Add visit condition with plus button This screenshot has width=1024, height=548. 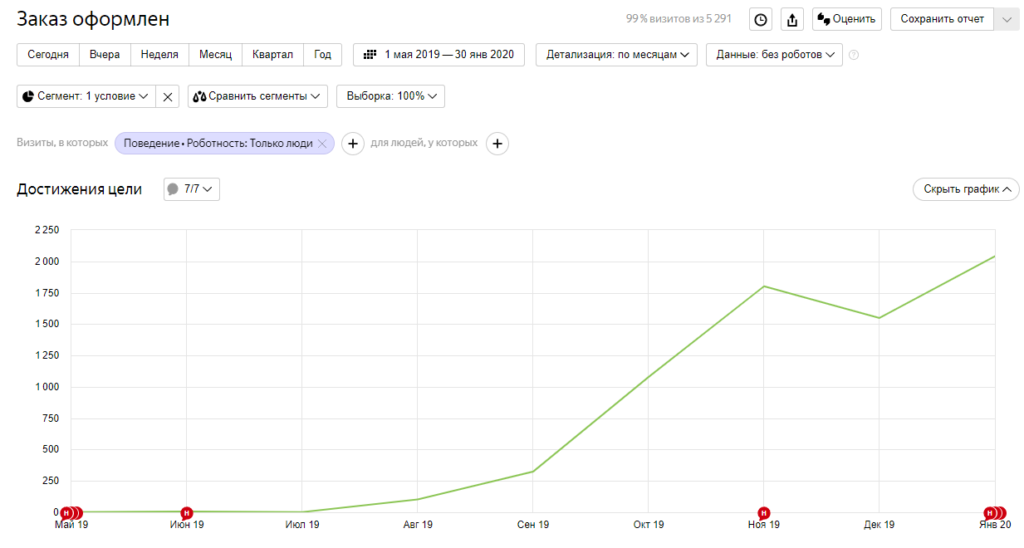click(x=353, y=144)
